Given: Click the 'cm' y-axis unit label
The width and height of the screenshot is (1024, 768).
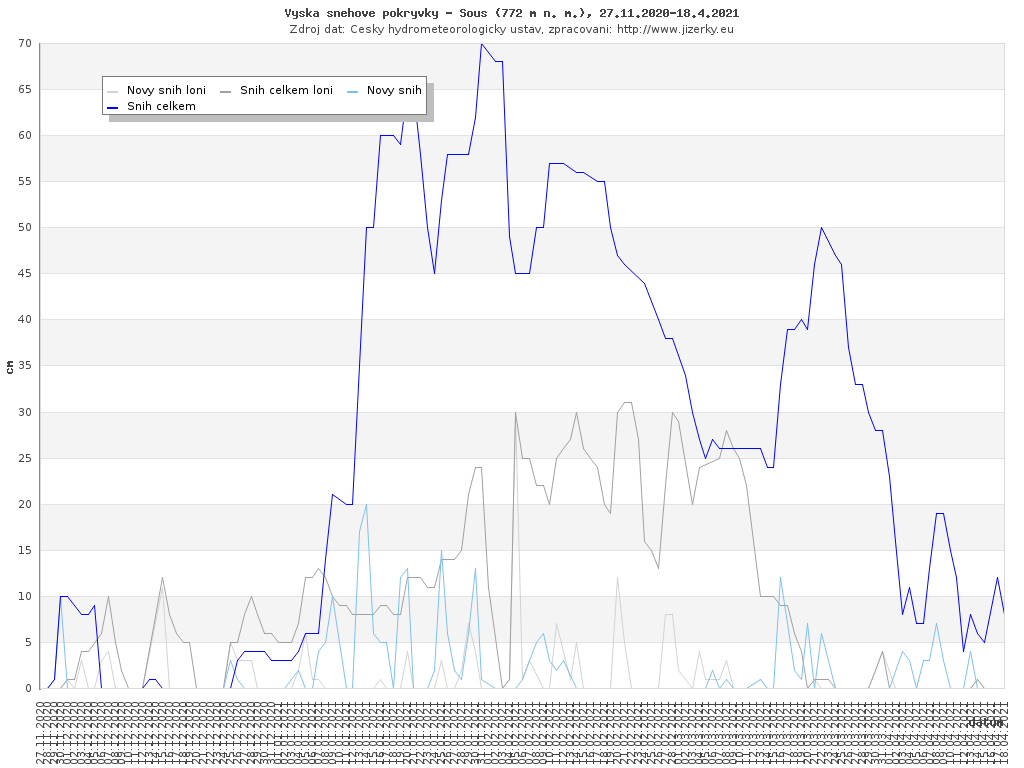Looking at the screenshot, I should [10, 366].
